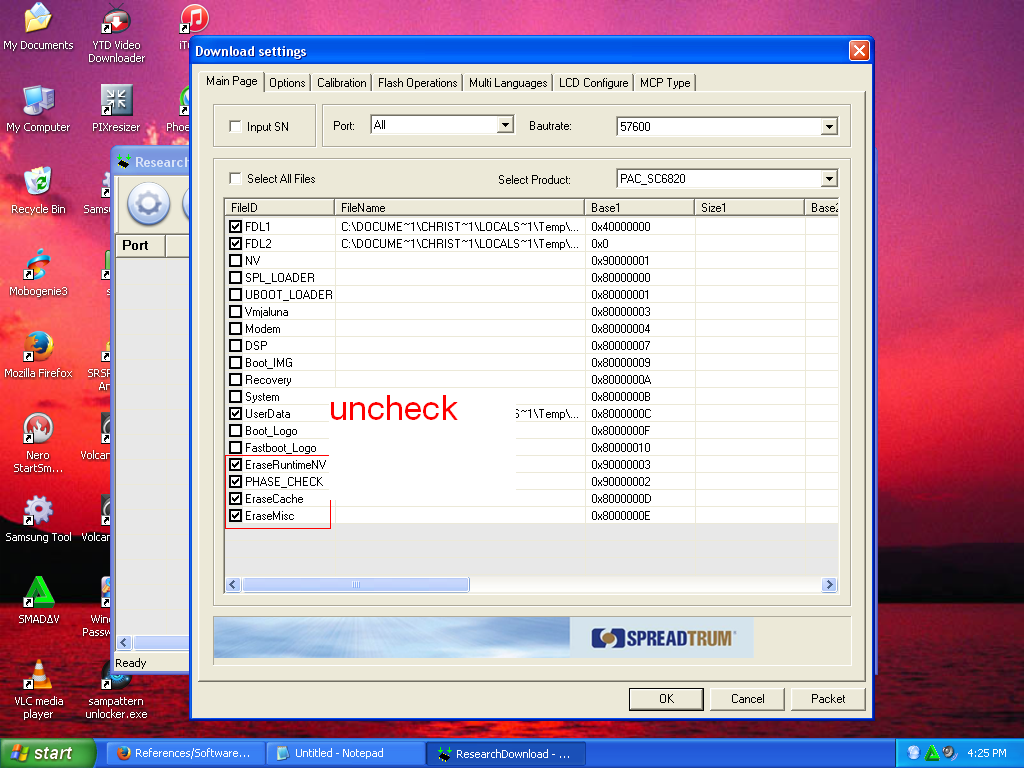Viewport: 1024px width, 768px height.
Task: Open the My Documents desktop icon
Action: [38, 19]
